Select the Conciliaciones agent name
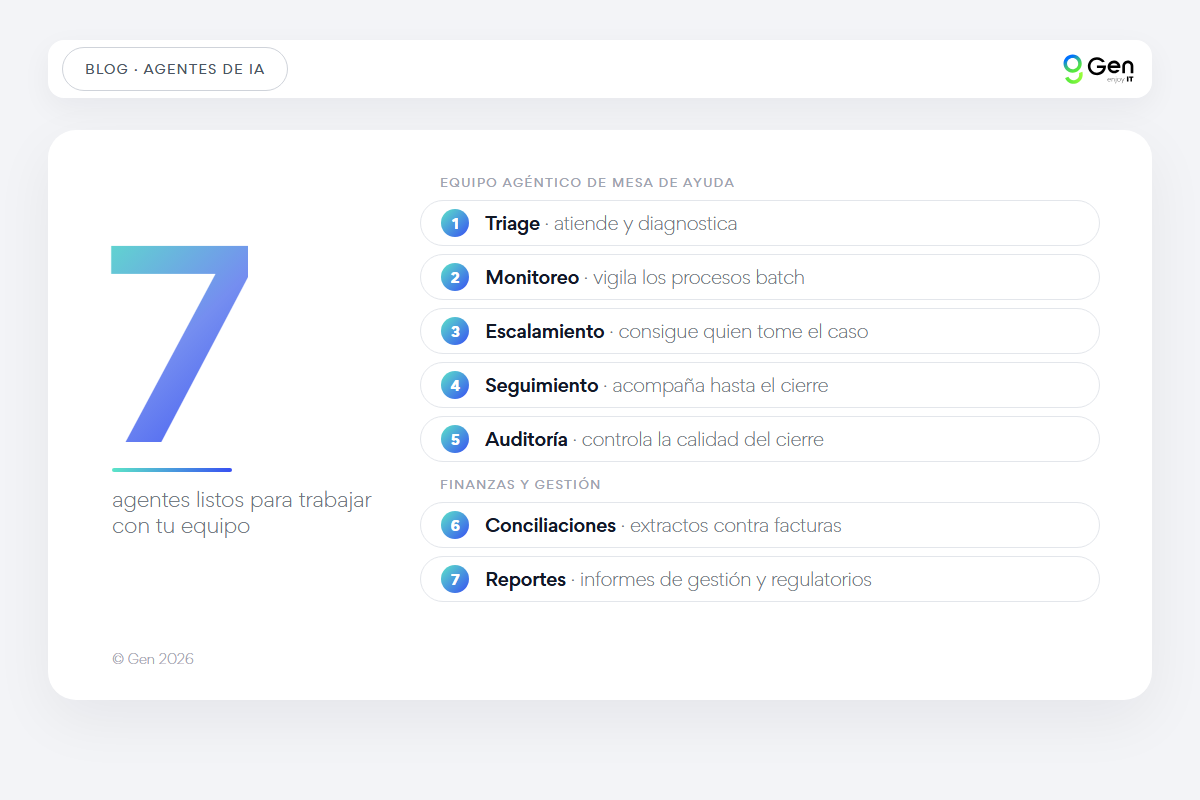Screen dimensions: 1200x800 click(551, 525)
